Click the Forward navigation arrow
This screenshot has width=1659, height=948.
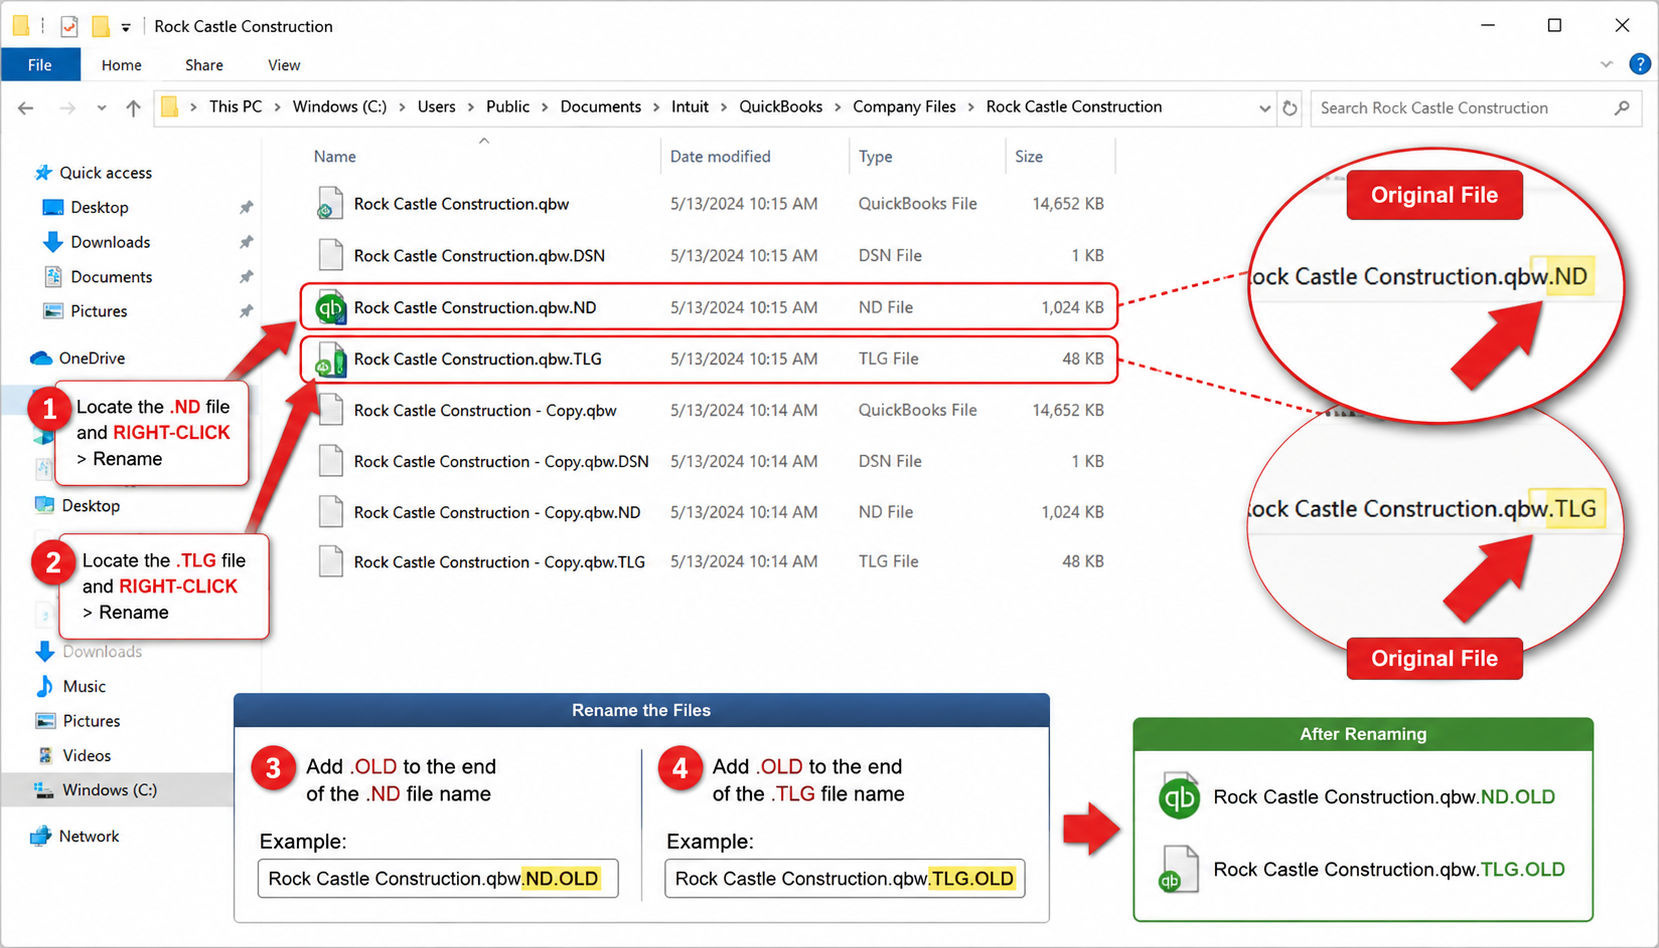click(67, 108)
